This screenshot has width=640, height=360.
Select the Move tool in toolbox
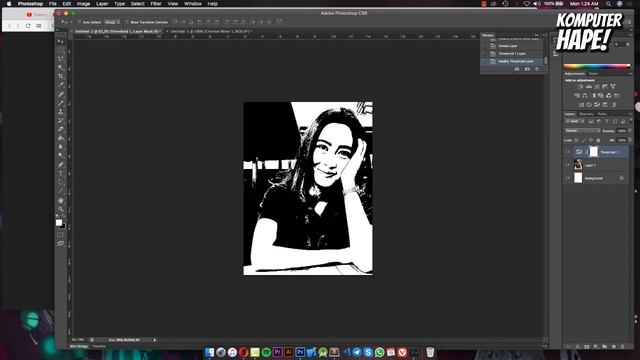(60, 41)
